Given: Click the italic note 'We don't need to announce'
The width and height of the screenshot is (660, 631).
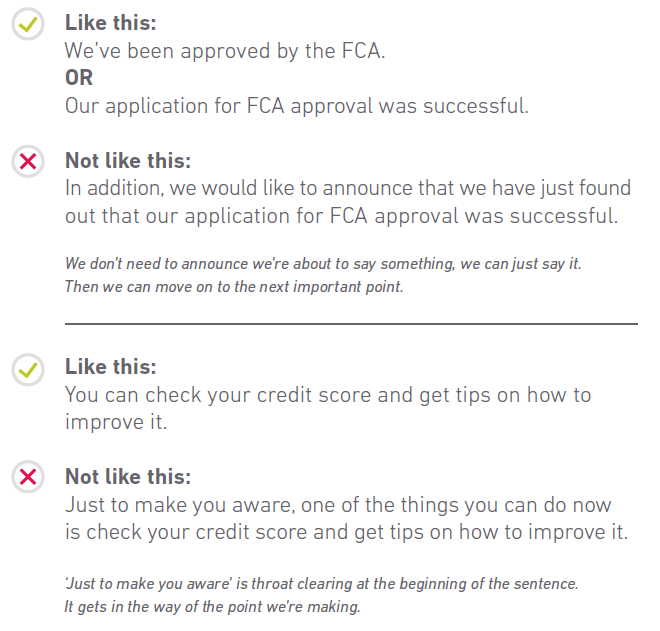Looking at the screenshot, I should (323, 264).
